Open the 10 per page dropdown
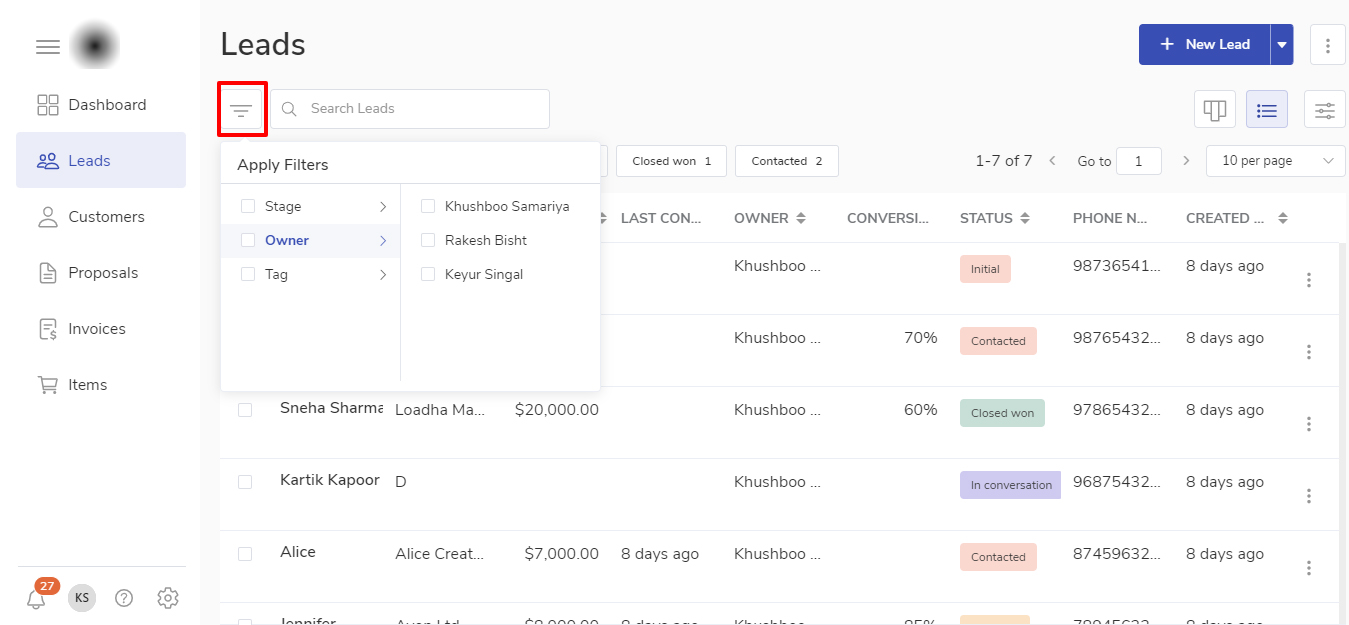This screenshot has width=1349, height=625. (x=1275, y=161)
